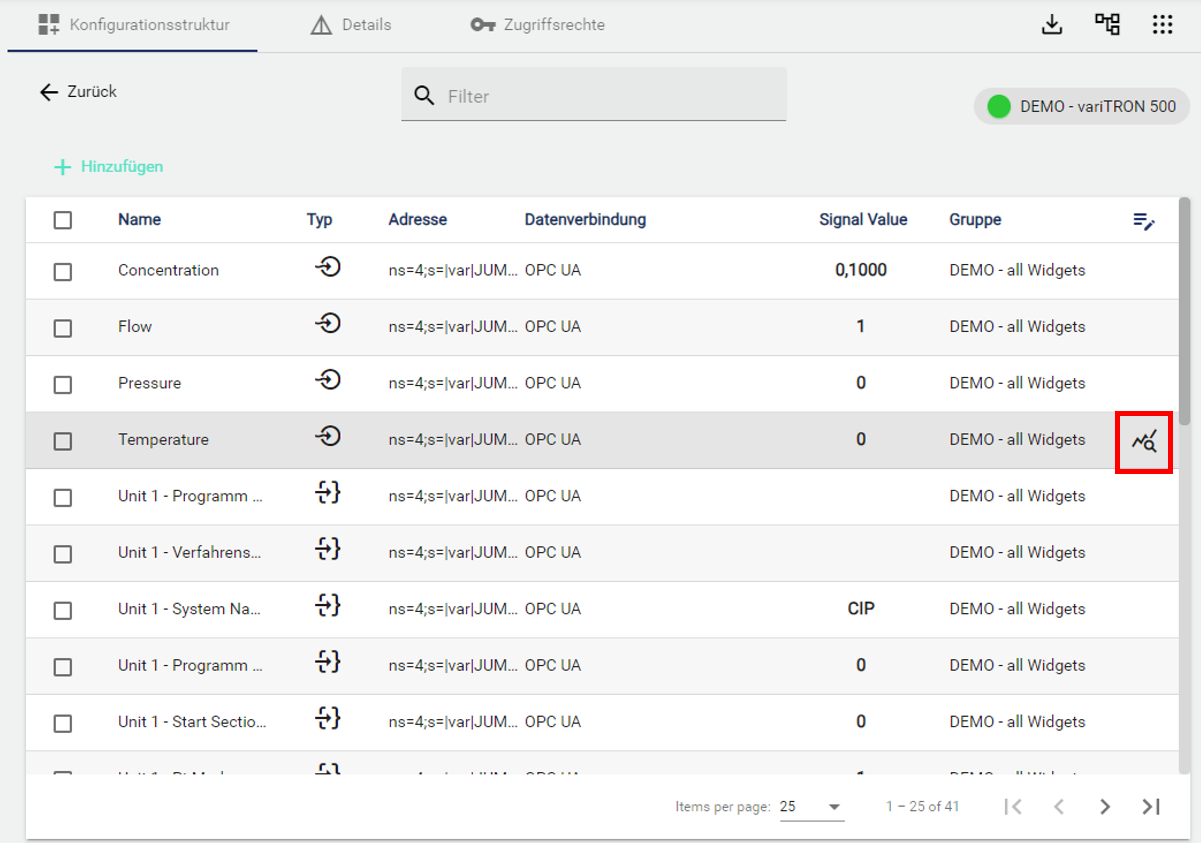
Task: Open trend analysis icon for Temperature row
Action: tap(1144, 440)
